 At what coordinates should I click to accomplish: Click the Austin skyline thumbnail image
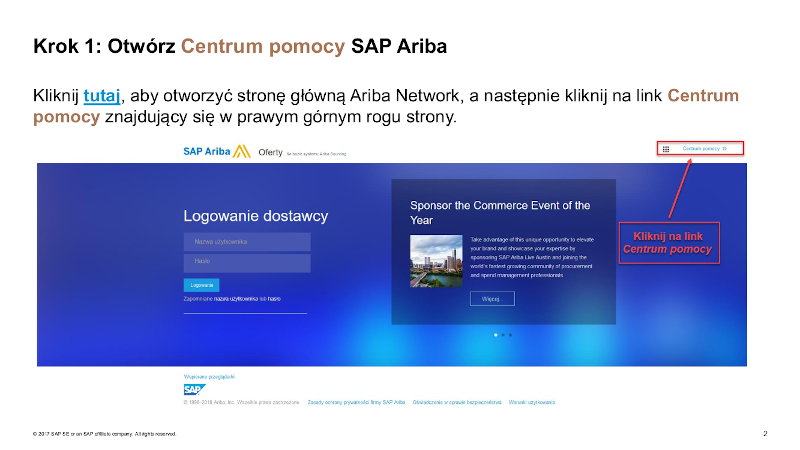[x=436, y=261]
